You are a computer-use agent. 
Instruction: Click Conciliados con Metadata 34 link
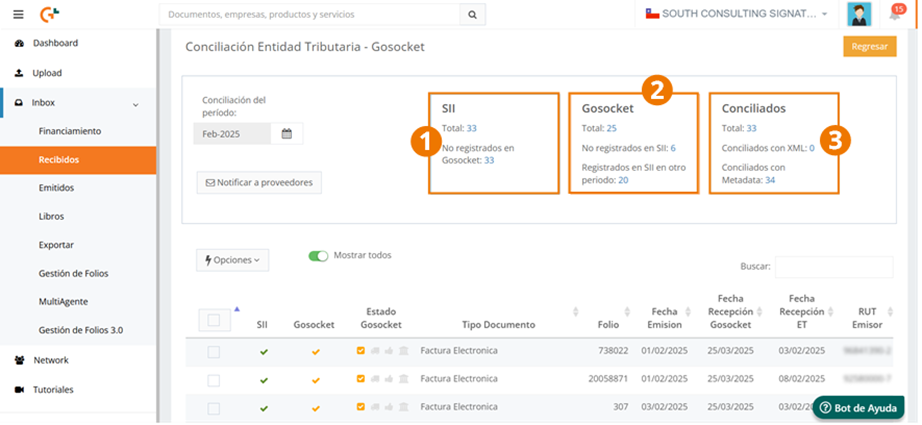pos(770,180)
